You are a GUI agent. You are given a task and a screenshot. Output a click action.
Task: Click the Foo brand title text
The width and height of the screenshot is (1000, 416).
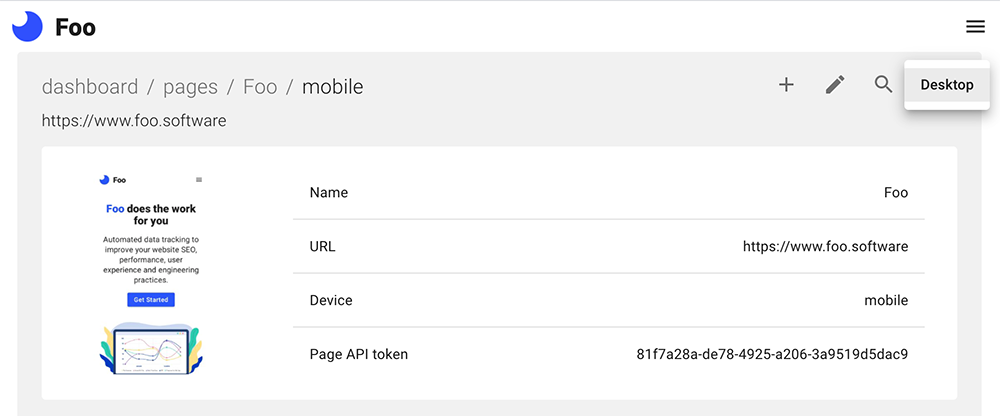pos(75,27)
